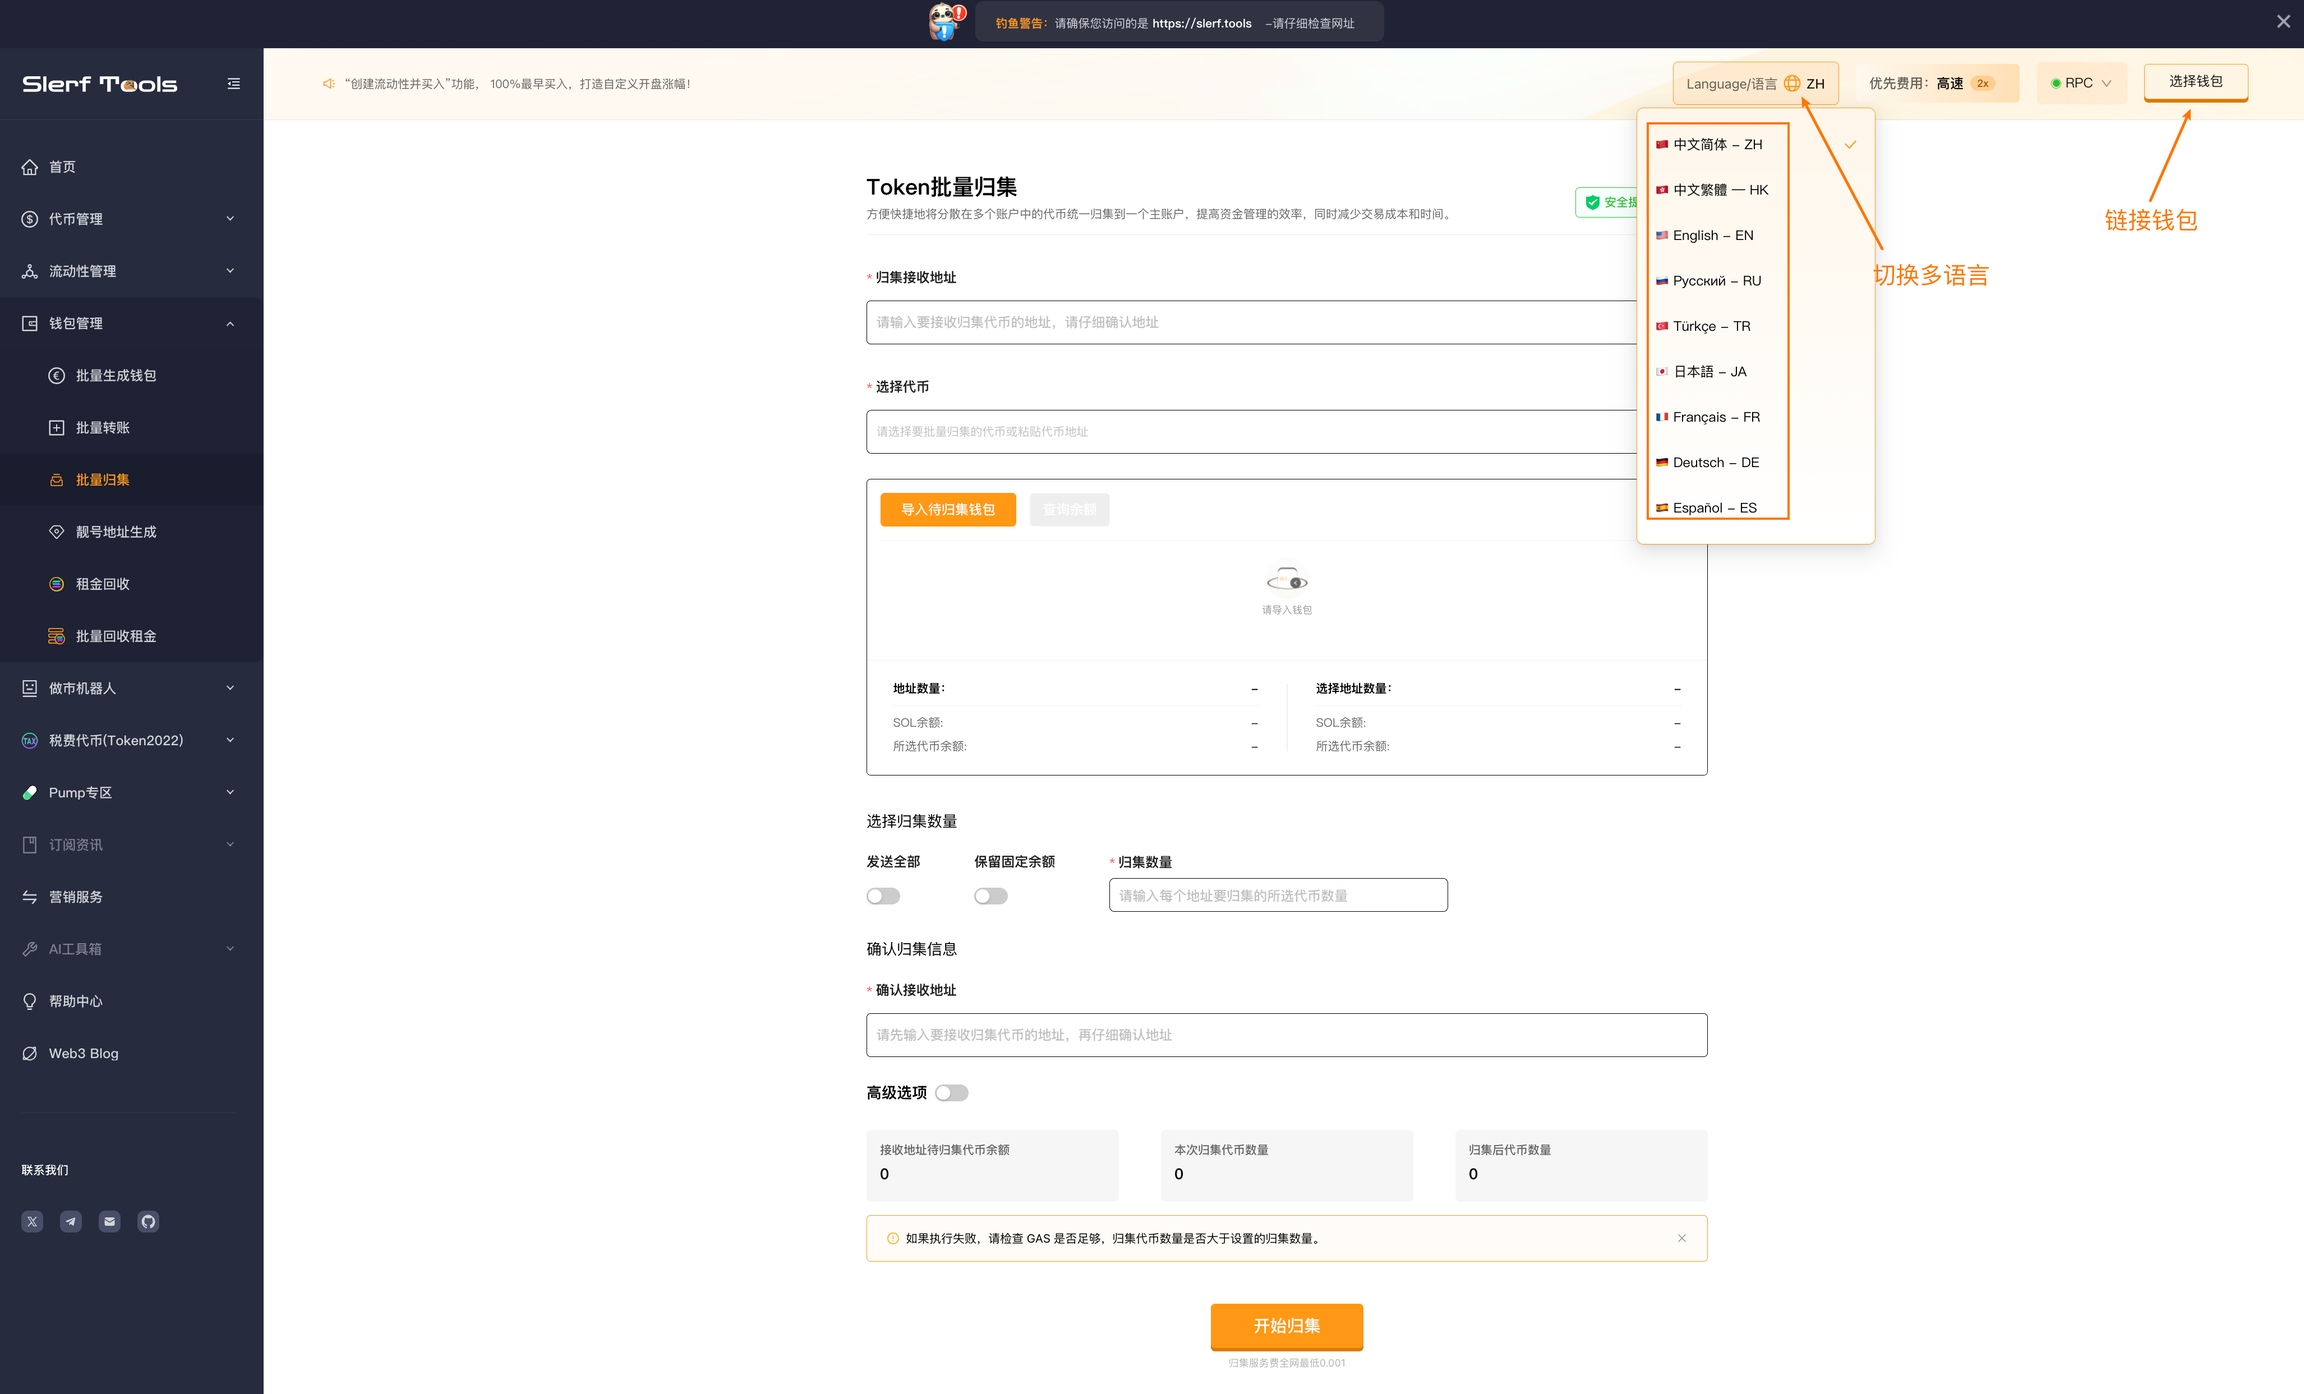
Task: Select English – EN language option
Action: 1712,235
